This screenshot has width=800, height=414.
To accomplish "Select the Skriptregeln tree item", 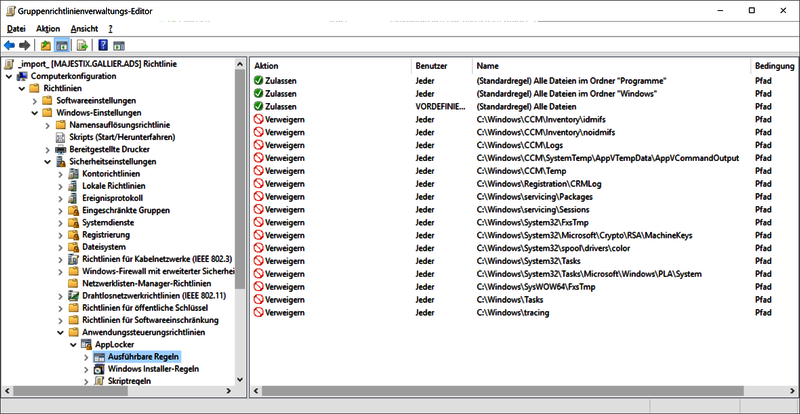I will [129, 381].
